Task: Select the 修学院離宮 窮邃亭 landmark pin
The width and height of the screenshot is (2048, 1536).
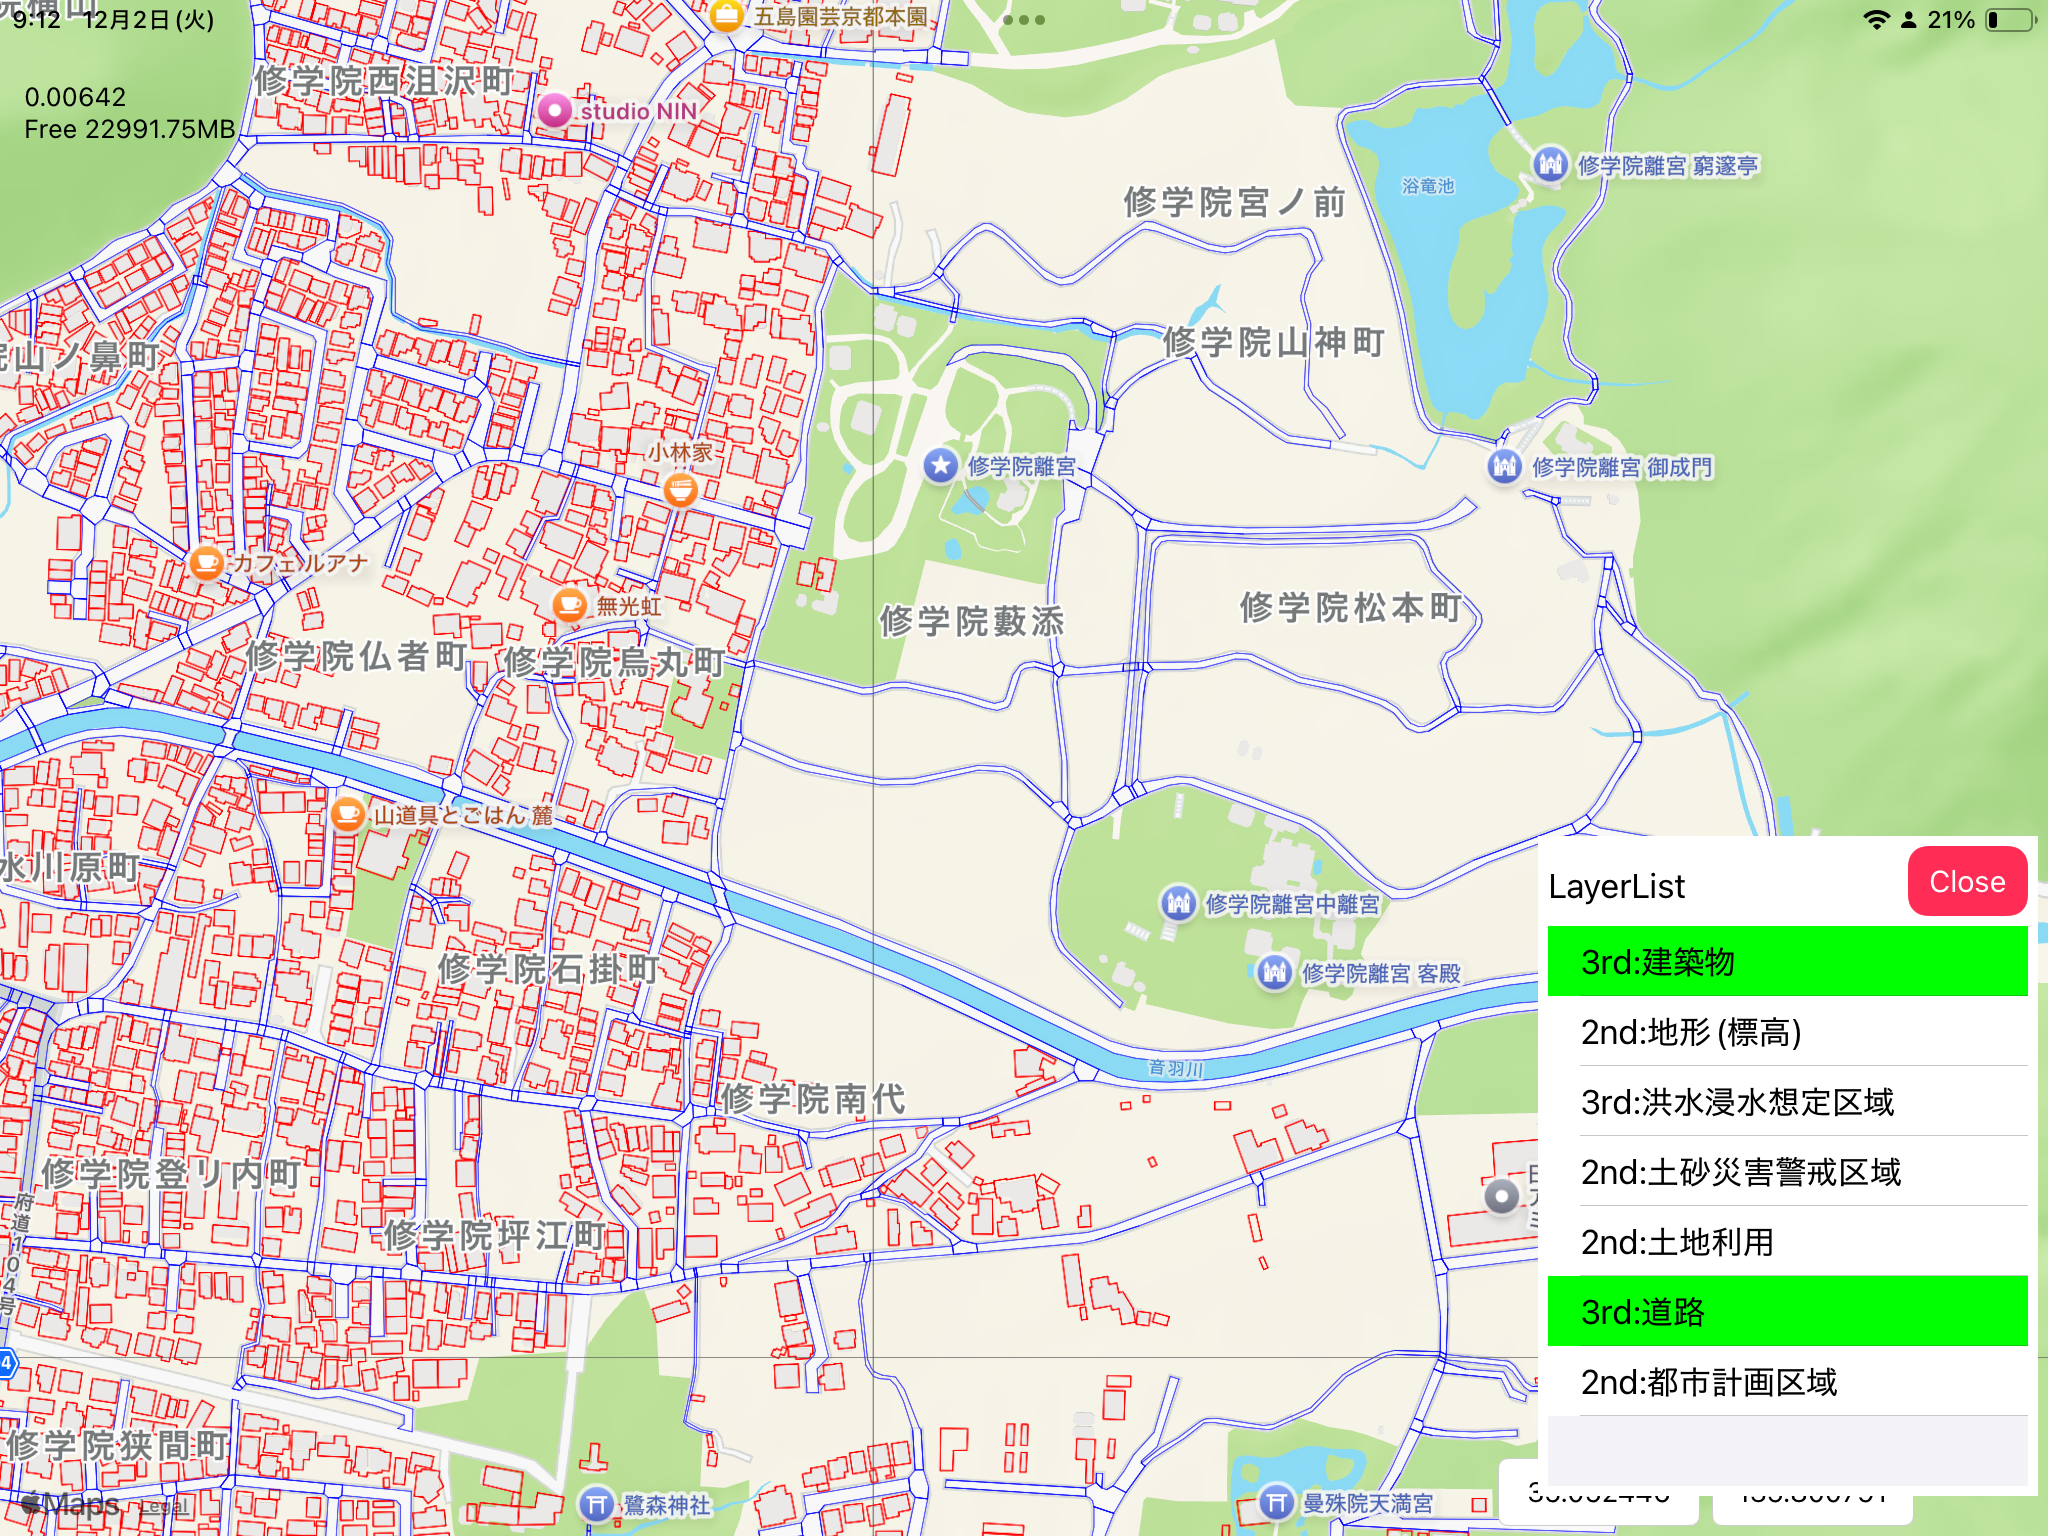Action: (1550, 164)
